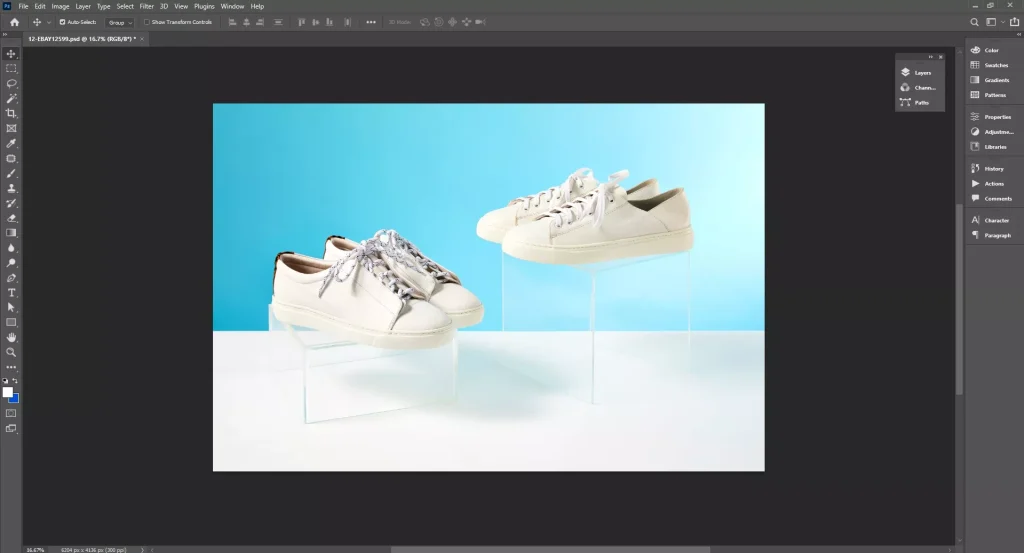Expand the toolbox with double-arrow
1024x553 pixels.
click(5, 34)
